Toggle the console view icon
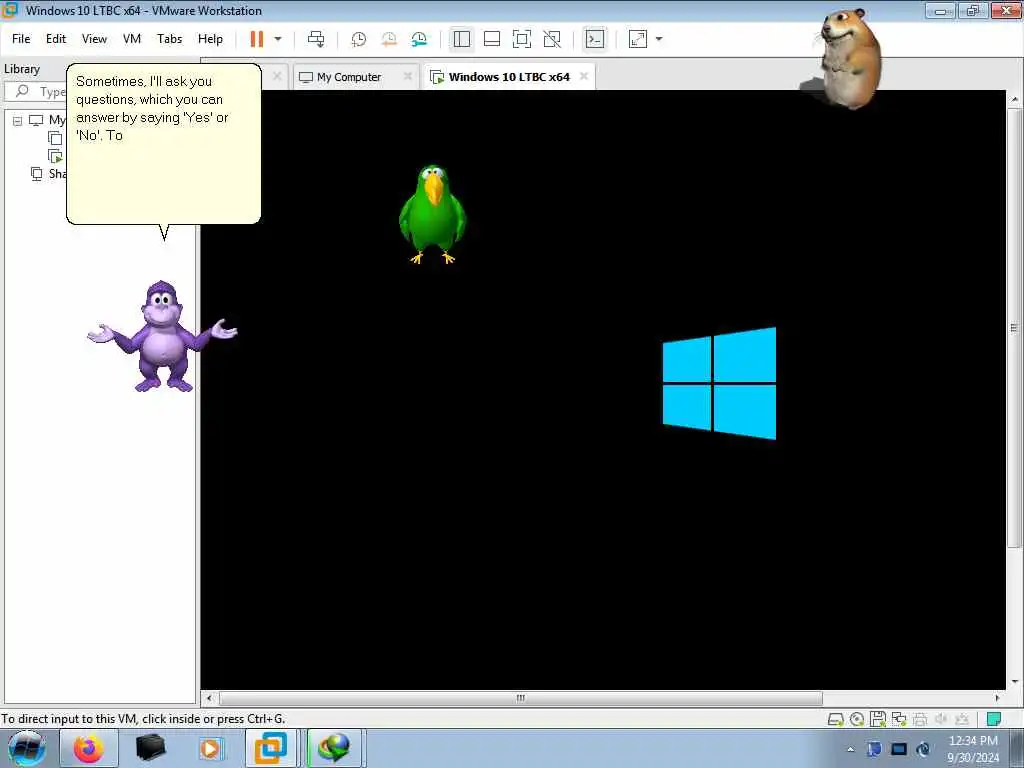This screenshot has width=1024, height=768. pos(595,39)
